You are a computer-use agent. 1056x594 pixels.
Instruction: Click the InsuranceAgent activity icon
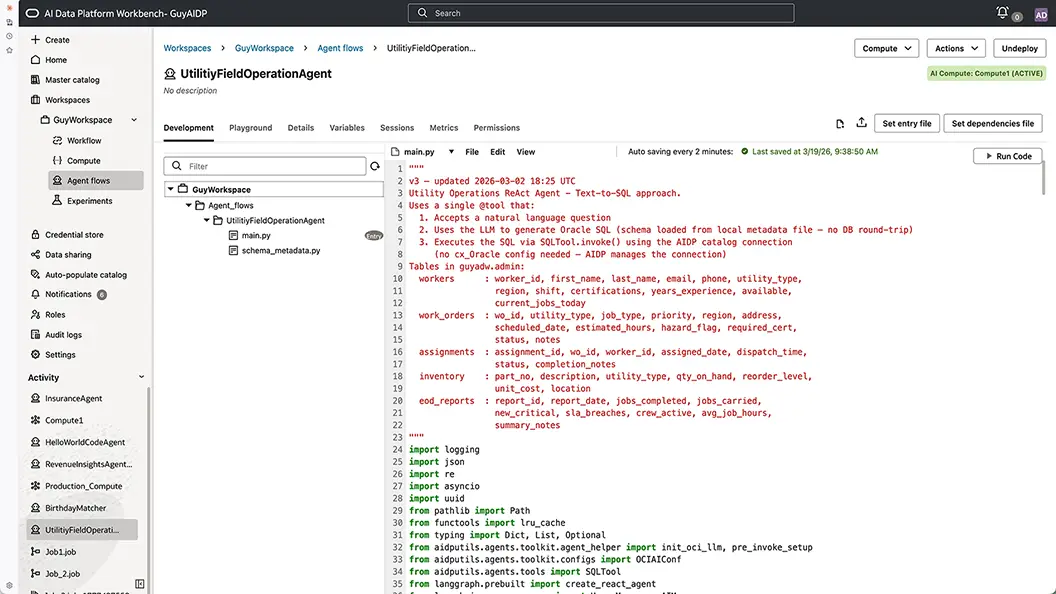tap(36, 398)
